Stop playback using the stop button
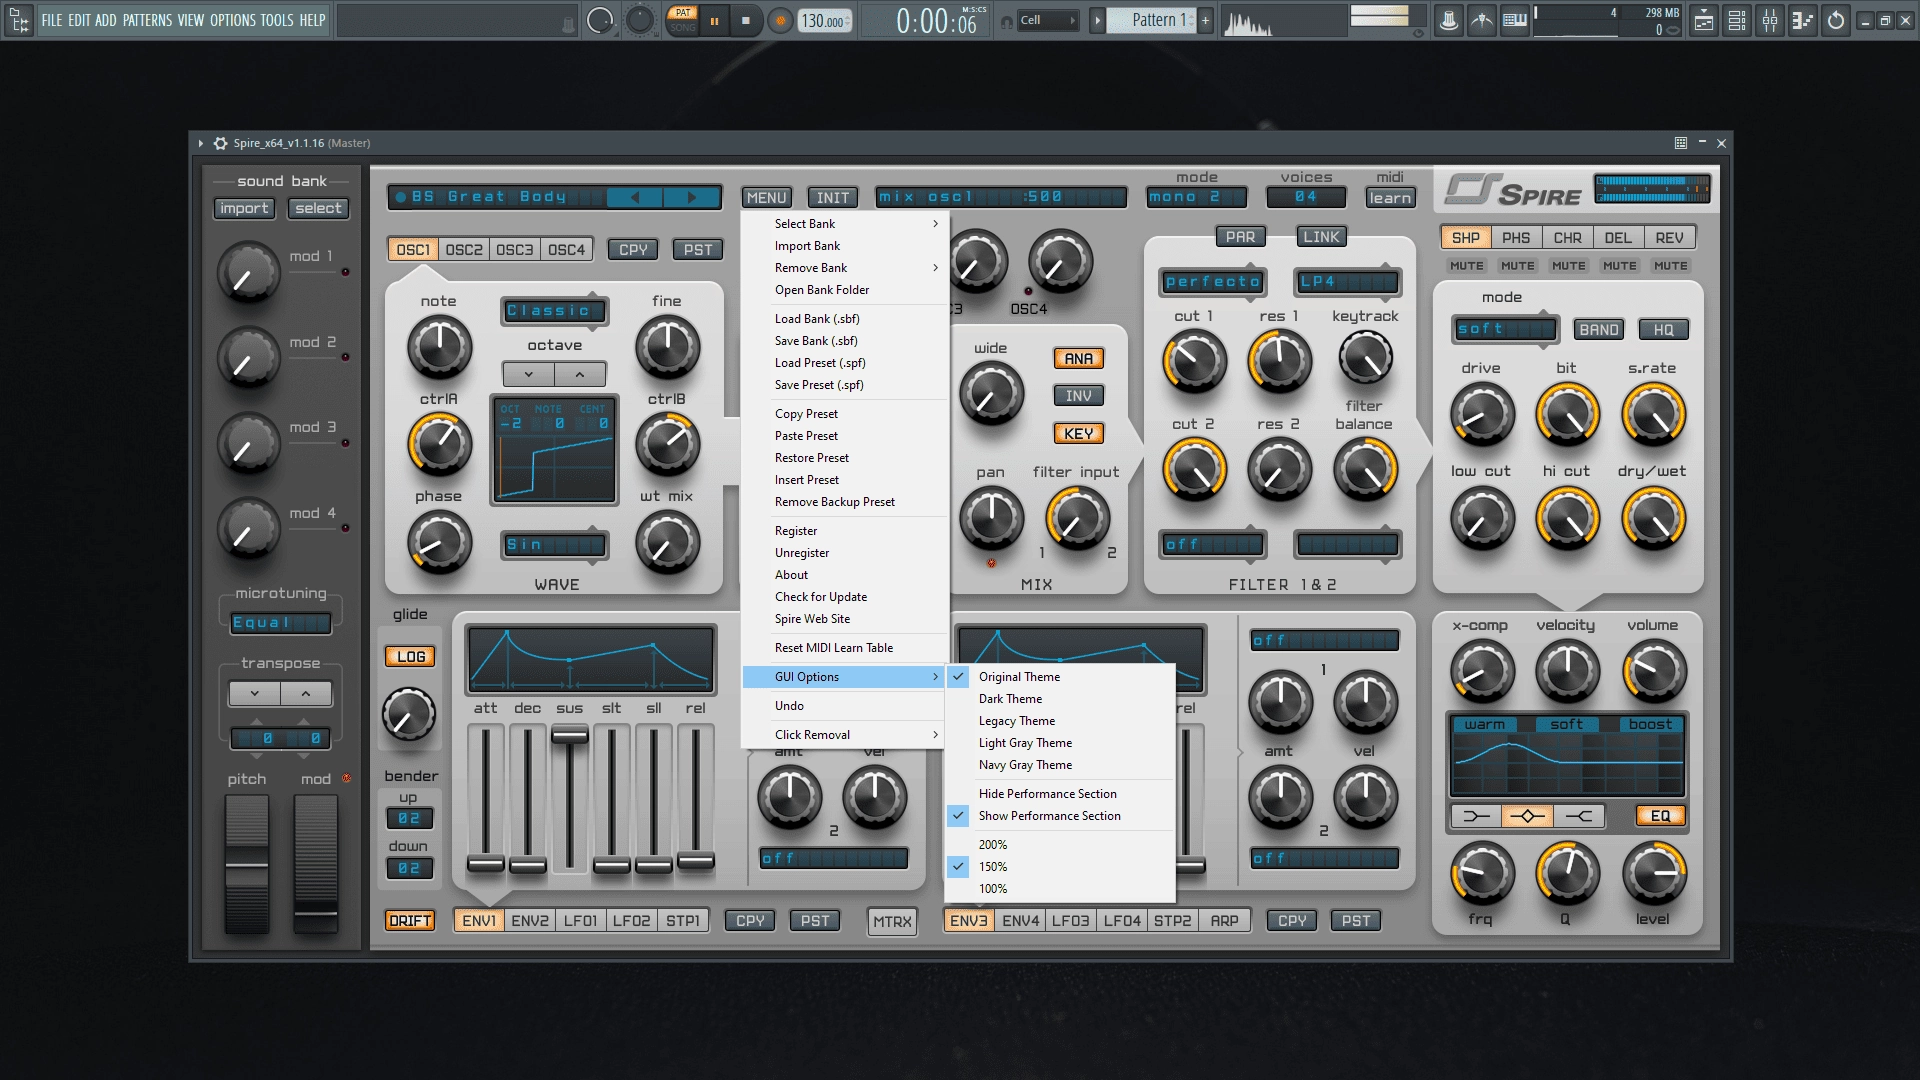This screenshot has height=1080, width=1920. 746,21
